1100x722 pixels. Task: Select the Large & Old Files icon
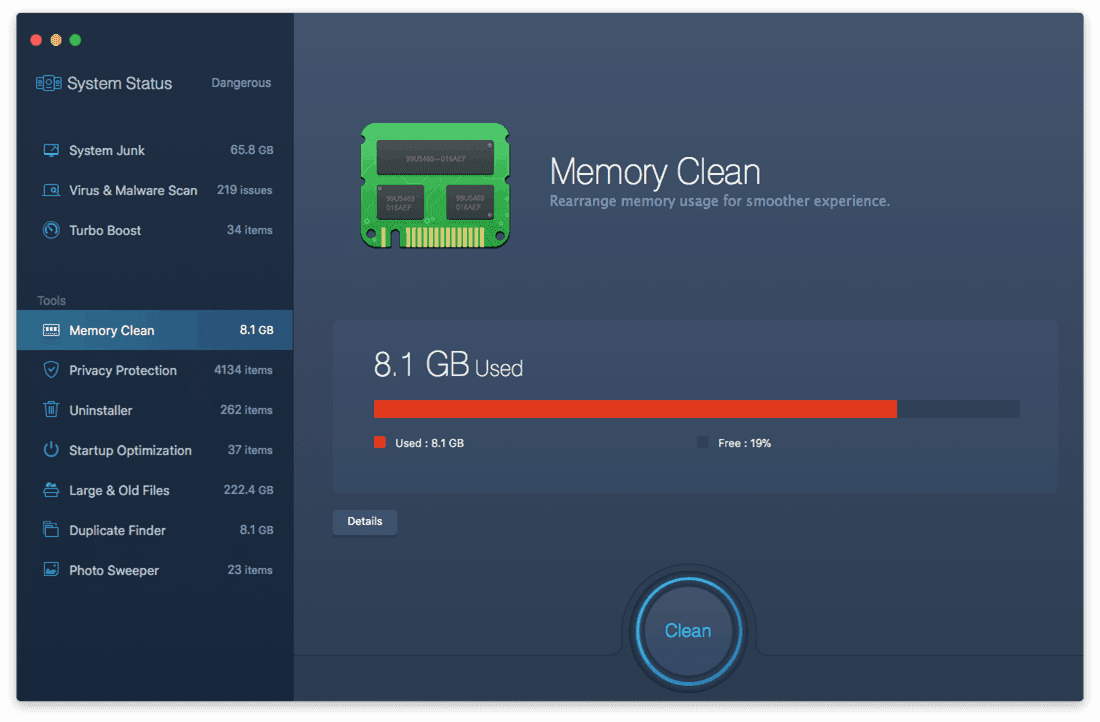(x=51, y=490)
